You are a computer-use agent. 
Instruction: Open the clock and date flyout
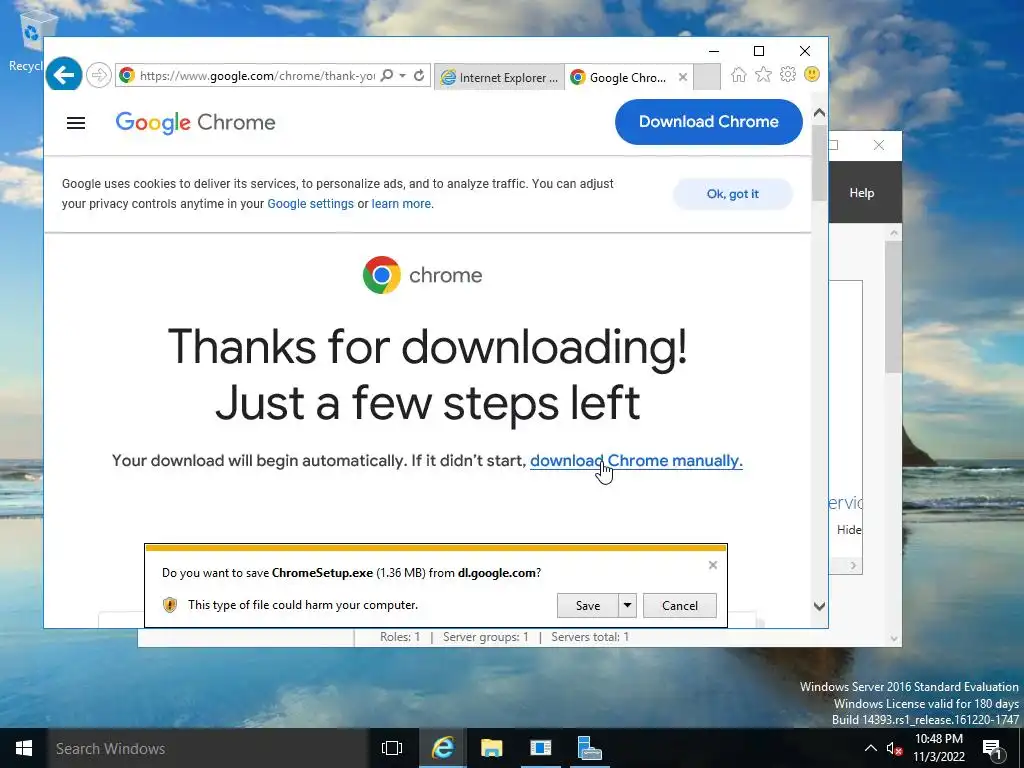938,748
